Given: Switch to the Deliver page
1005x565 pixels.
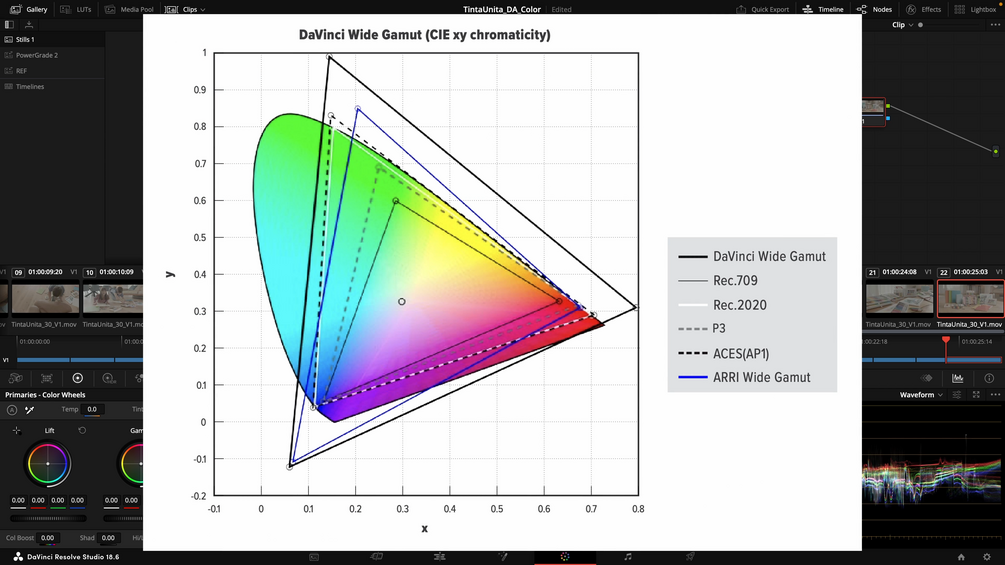Looking at the screenshot, I should click(x=690, y=557).
